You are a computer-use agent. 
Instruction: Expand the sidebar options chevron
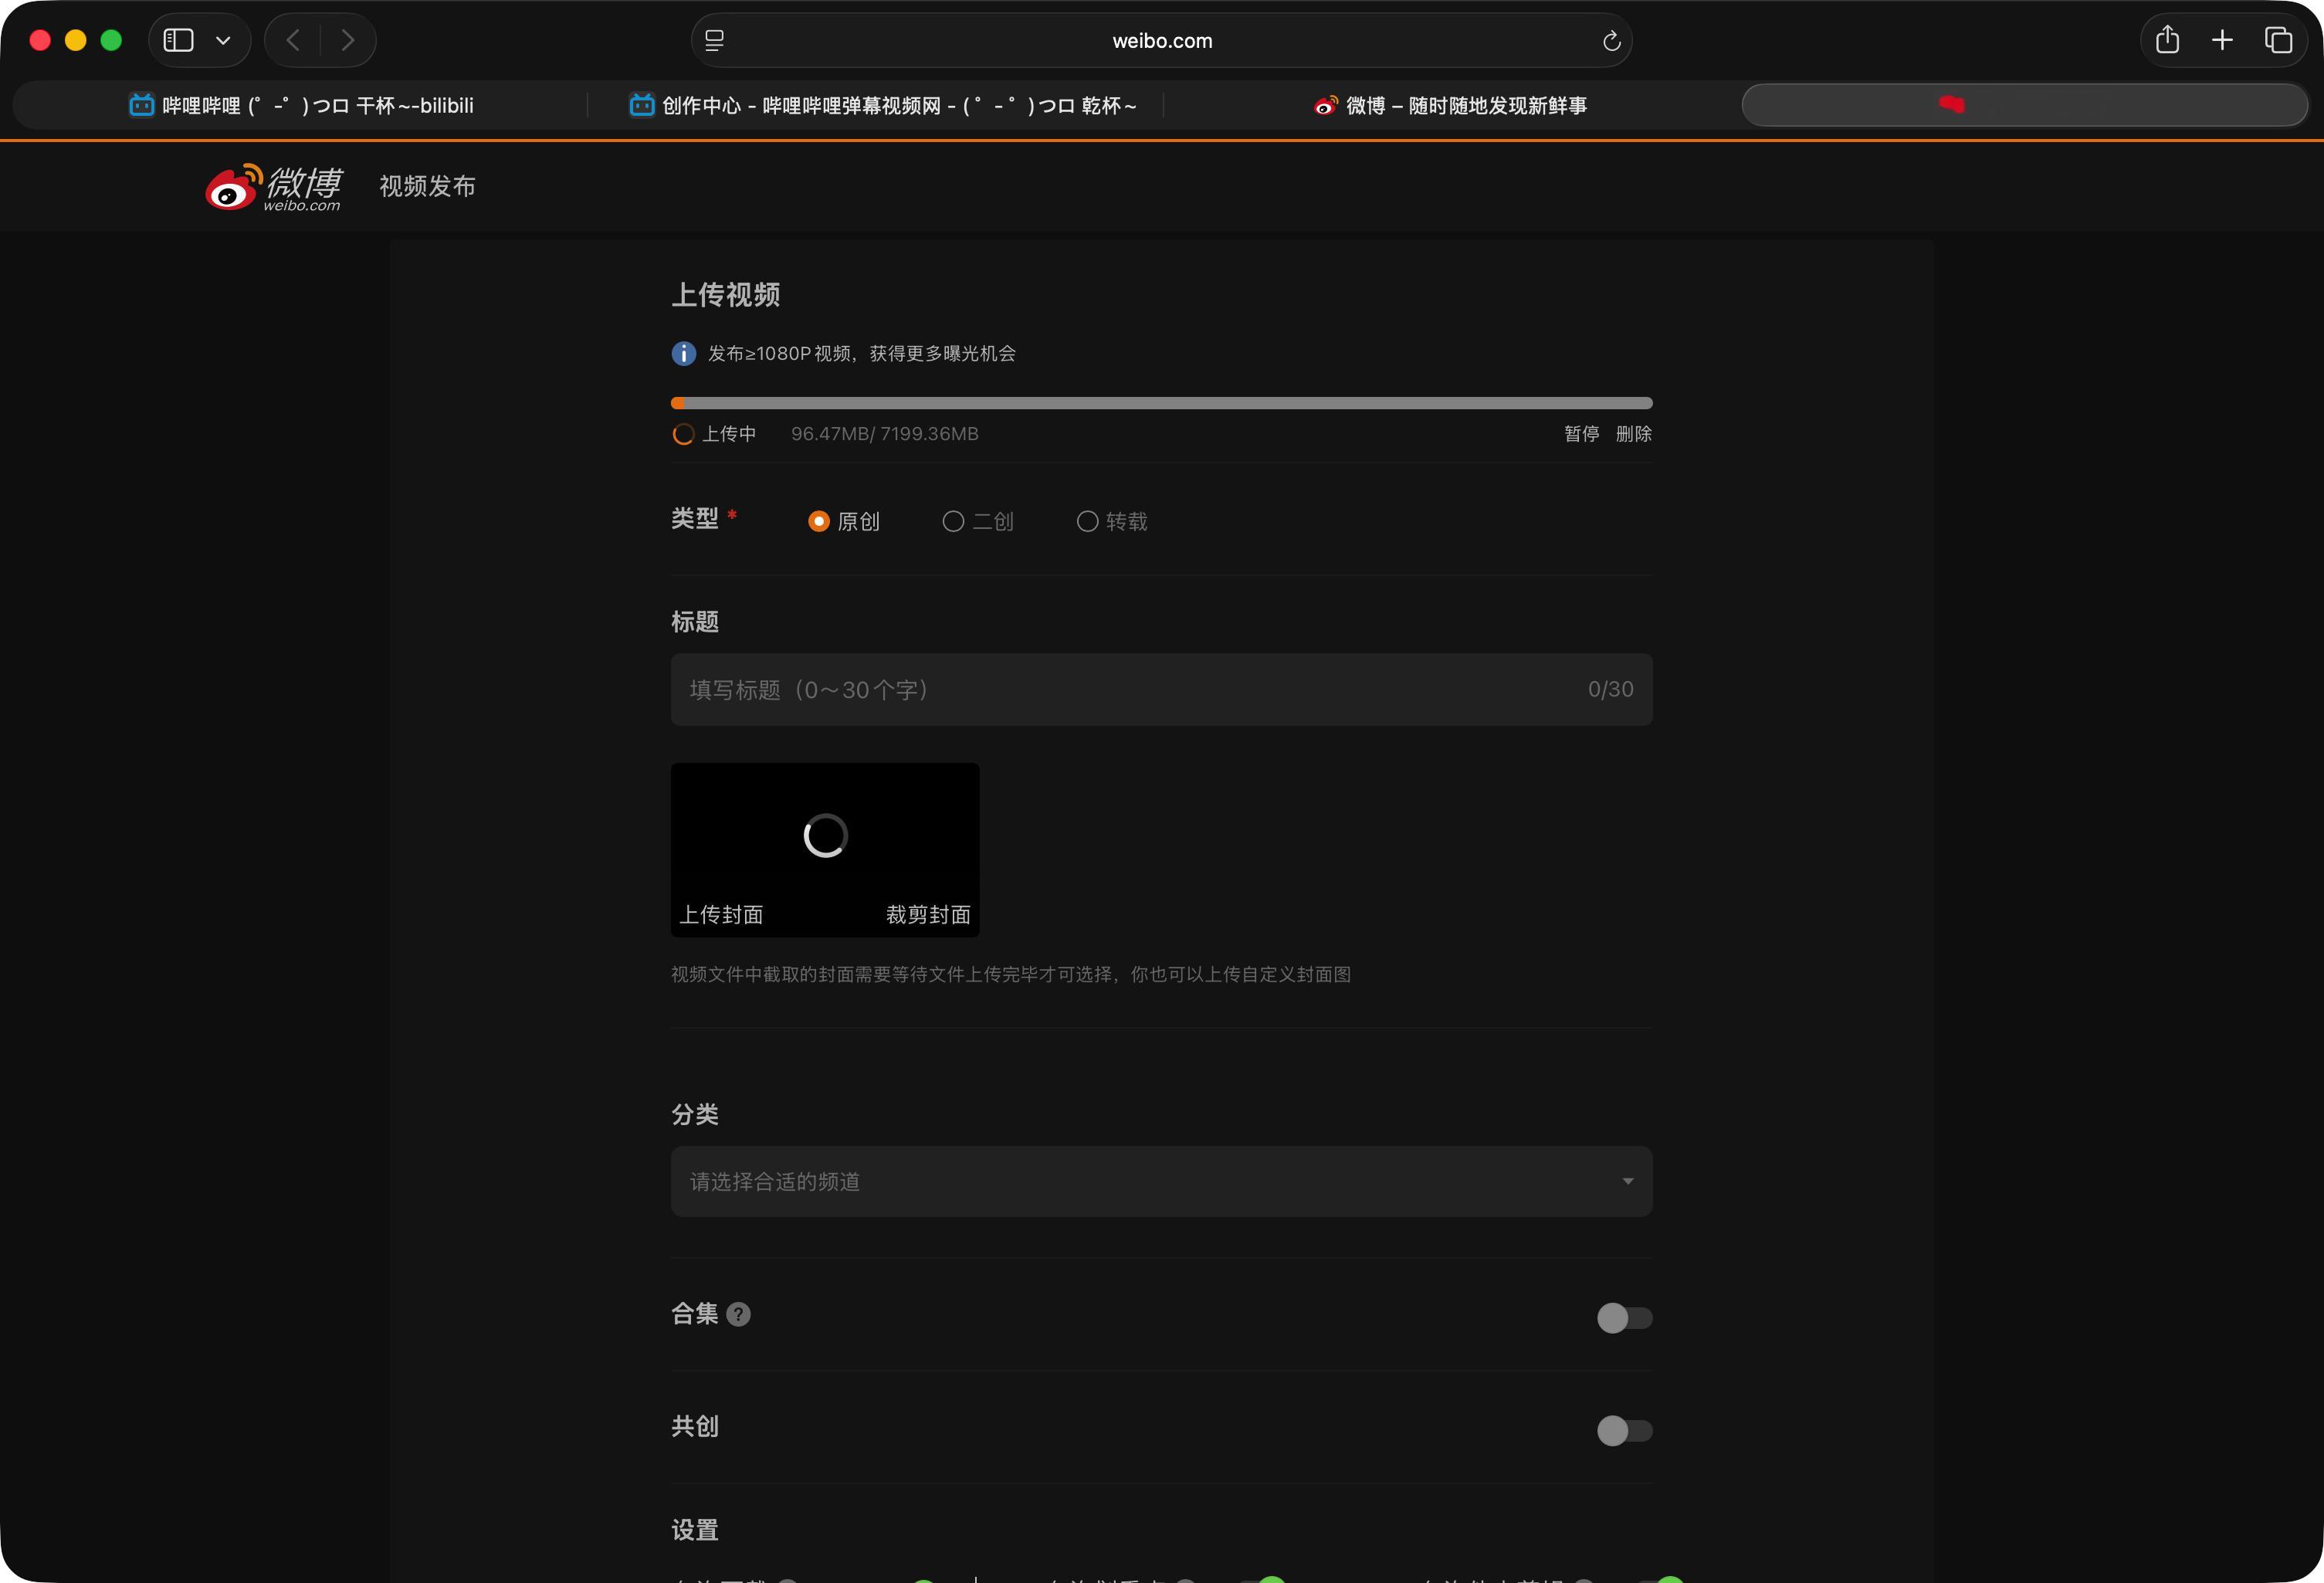pos(223,40)
